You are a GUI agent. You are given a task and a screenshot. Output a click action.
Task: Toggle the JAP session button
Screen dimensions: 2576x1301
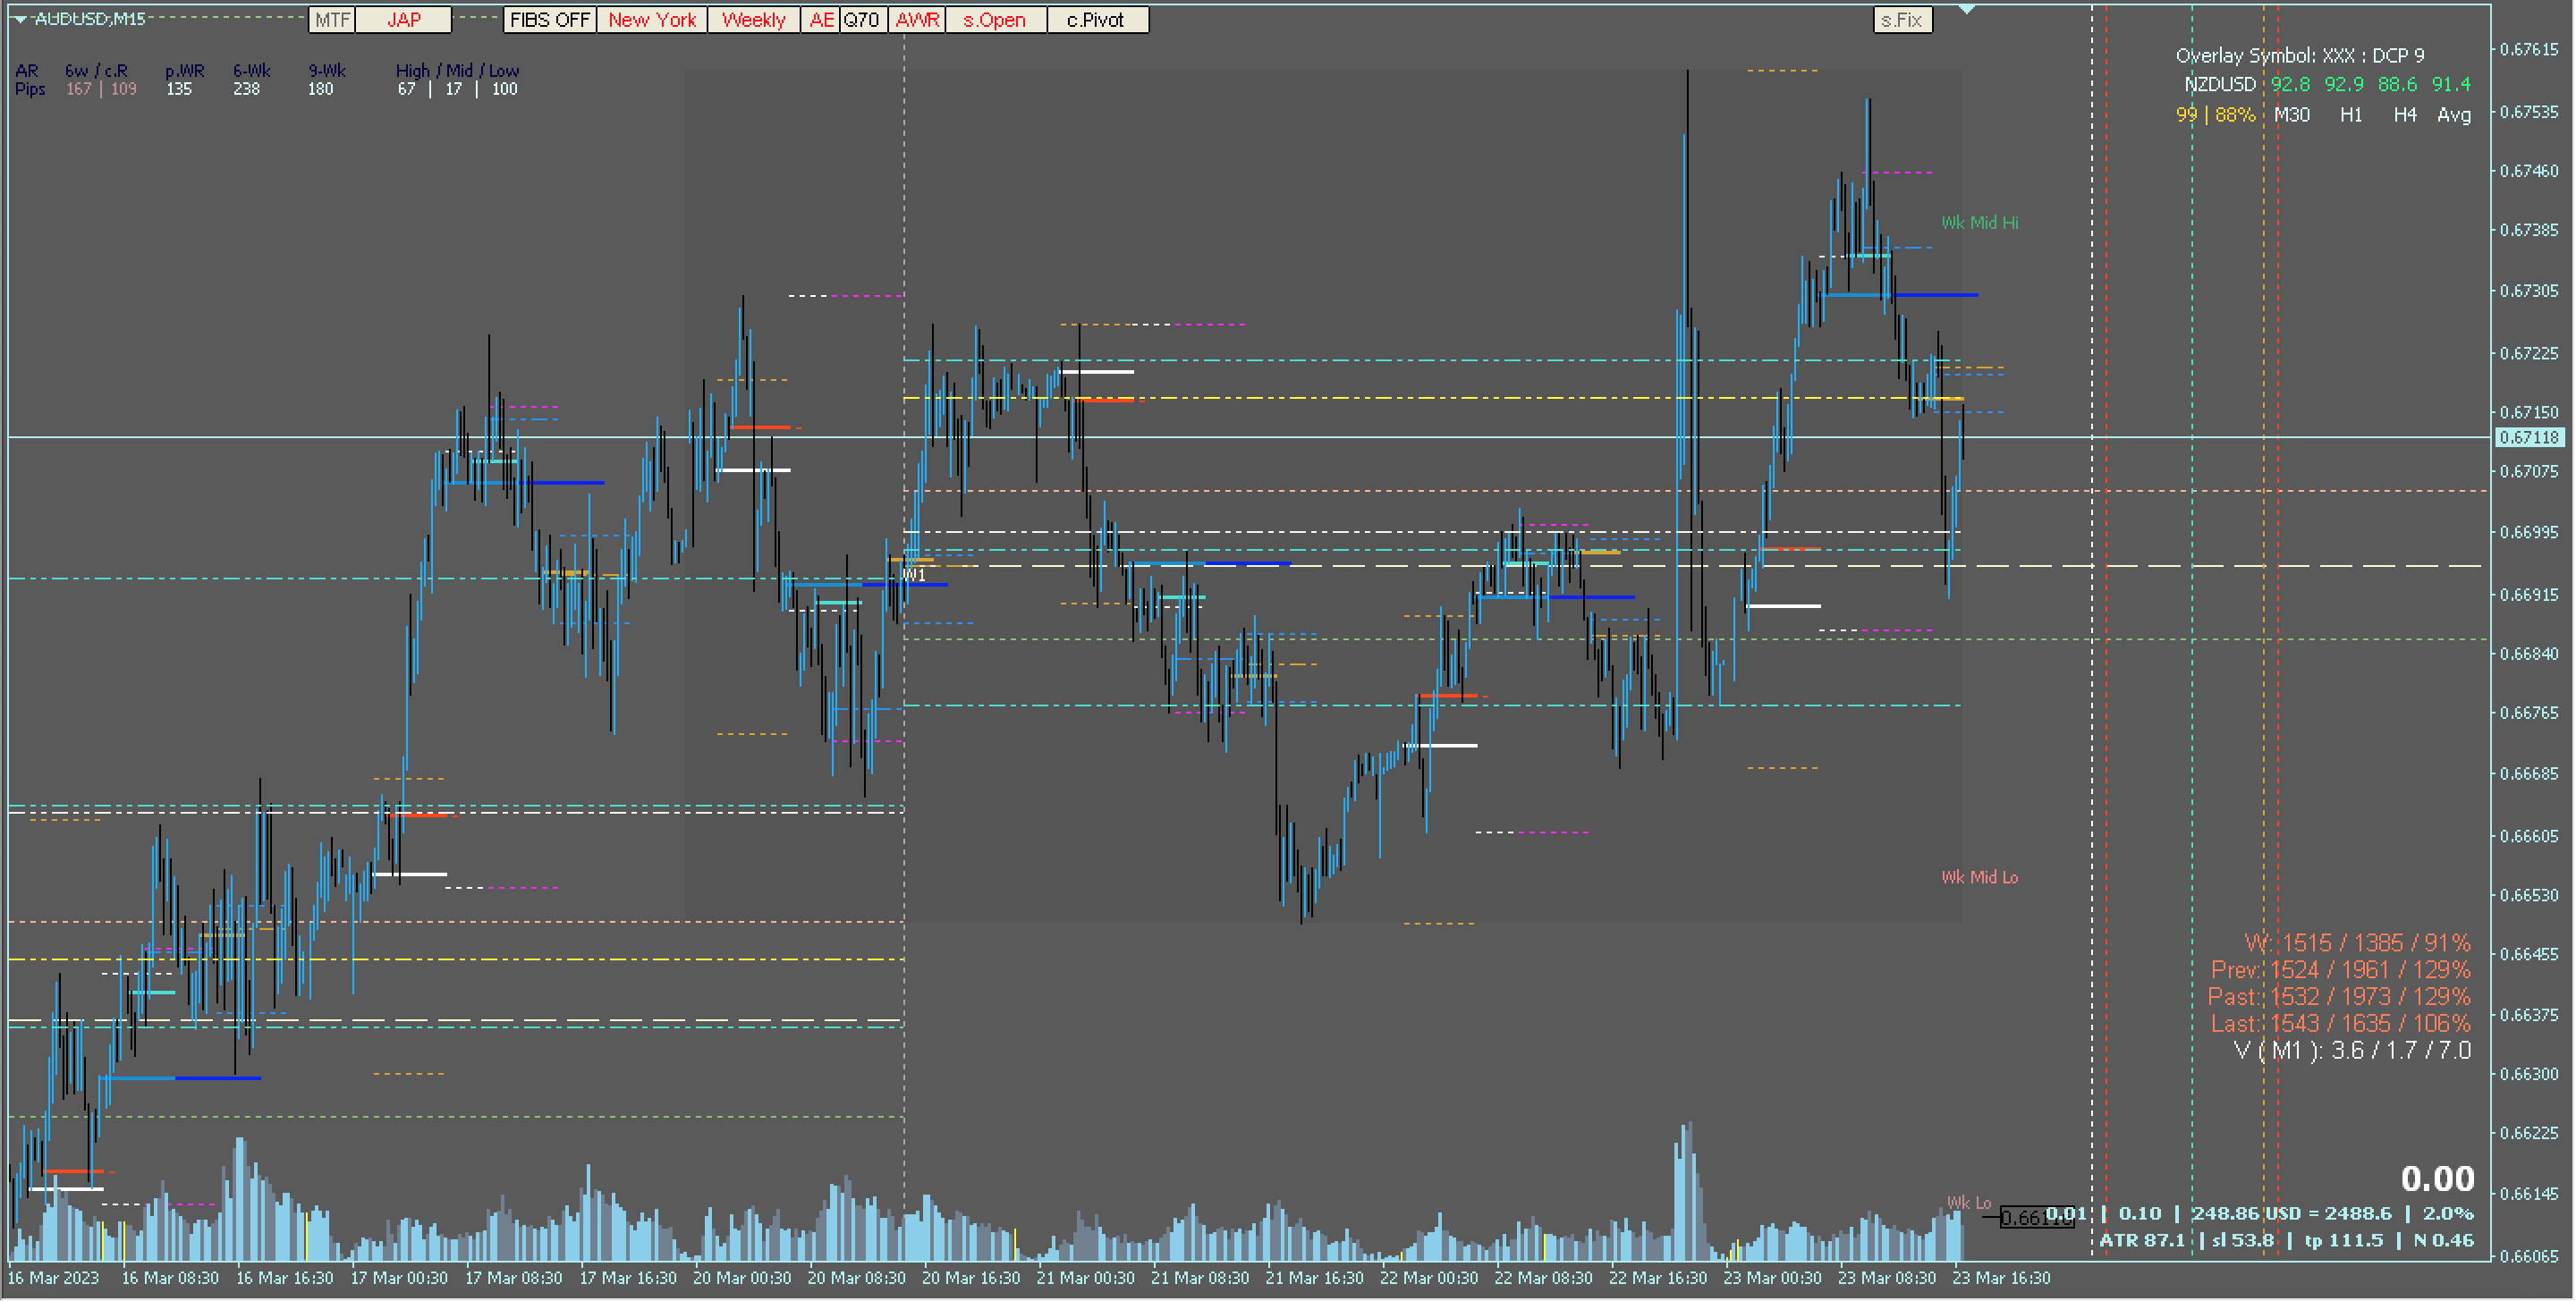click(404, 20)
